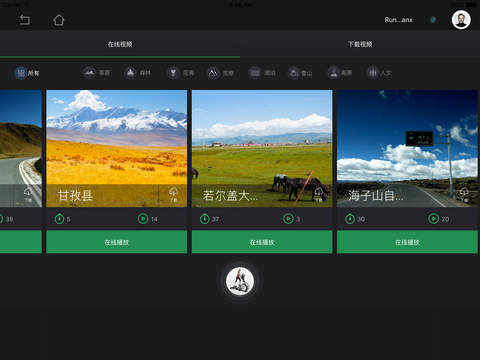Open the user avatar profile picture
This screenshot has width=480, height=360.
pyautogui.click(x=461, y=20)
